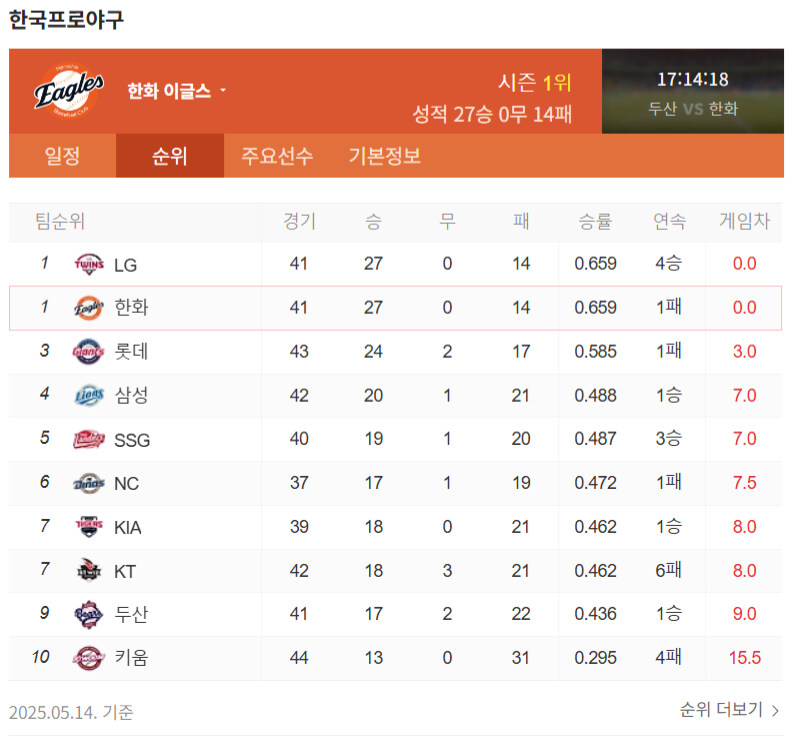Viewport: 789px width, 739px height.
Task: Click the 두산 Bears team logo
Action: 89,614
